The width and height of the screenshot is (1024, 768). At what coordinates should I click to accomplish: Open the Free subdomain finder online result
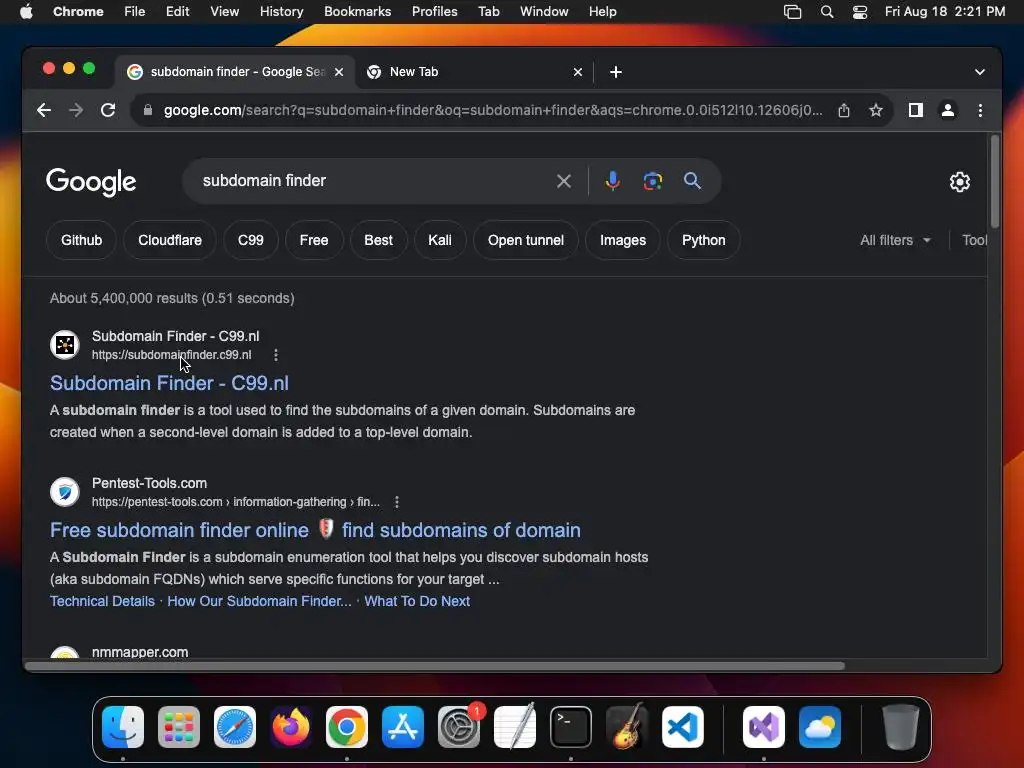pos(315,530)
